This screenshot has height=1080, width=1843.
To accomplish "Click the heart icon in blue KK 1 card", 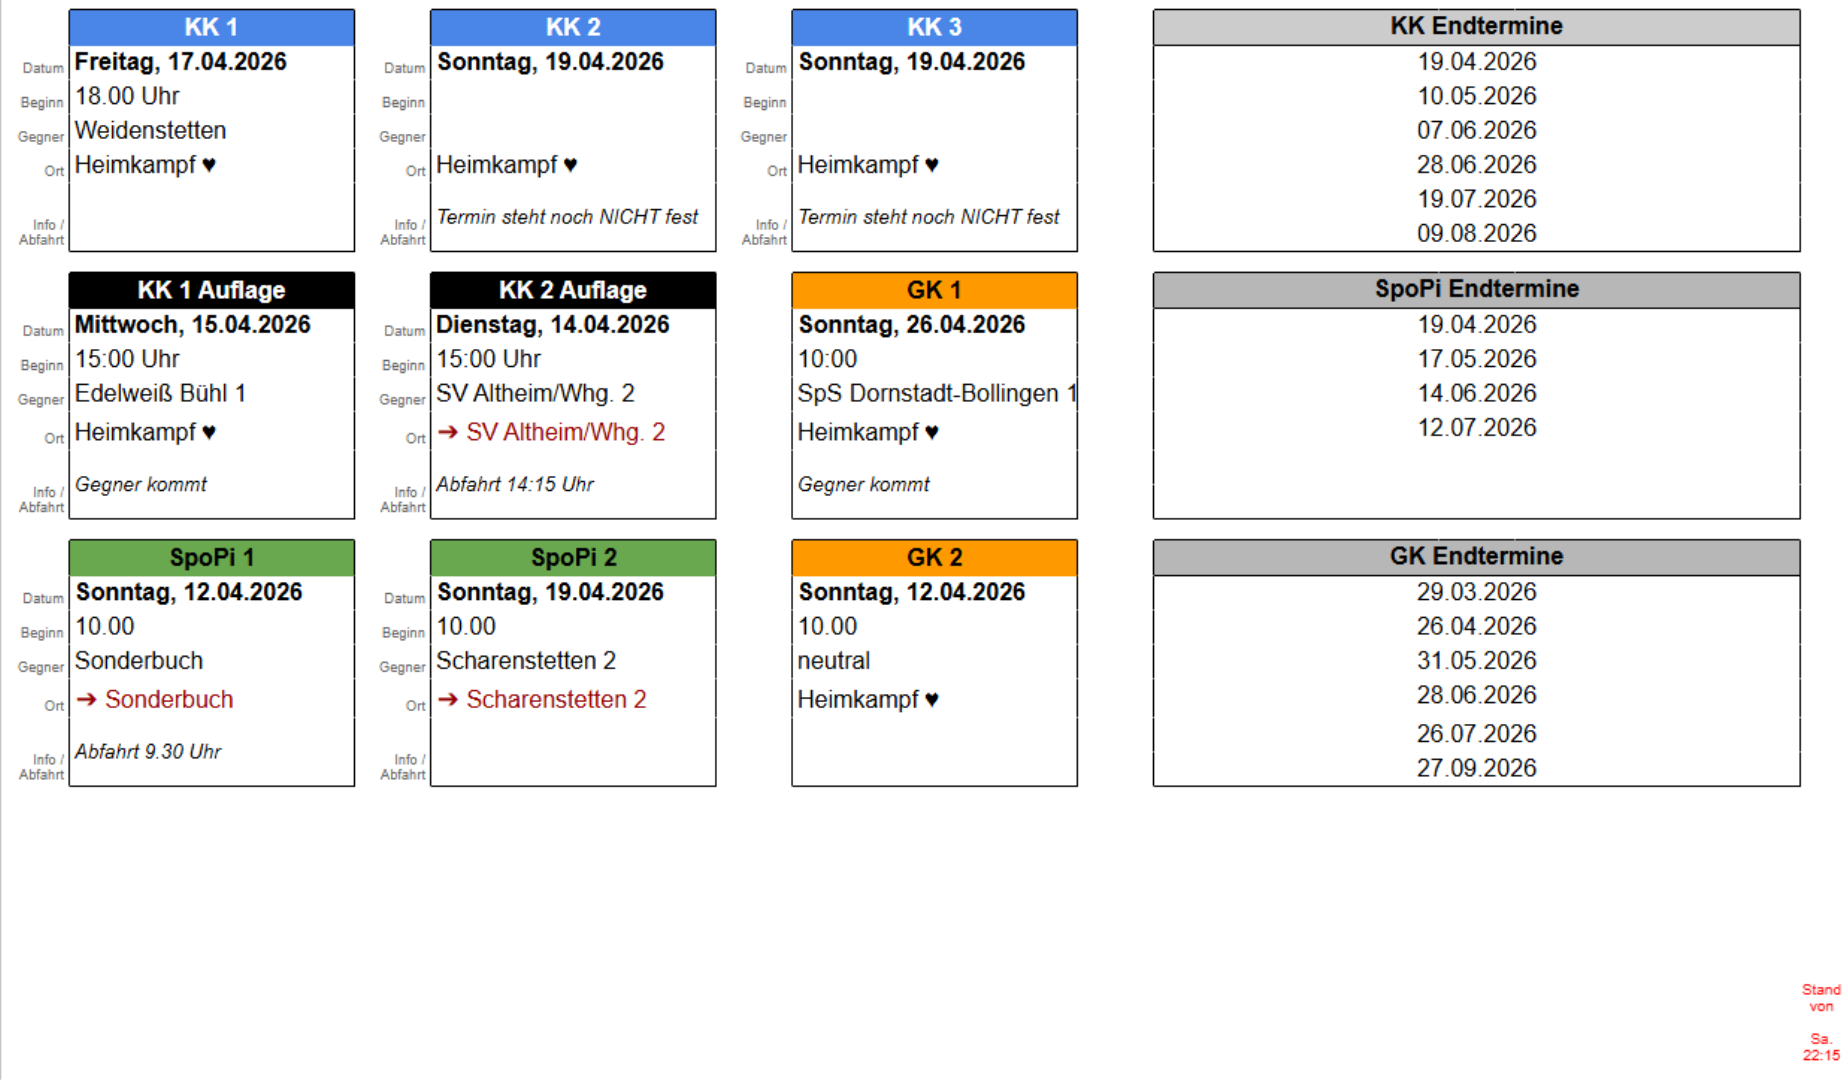I will pos(209,165).
